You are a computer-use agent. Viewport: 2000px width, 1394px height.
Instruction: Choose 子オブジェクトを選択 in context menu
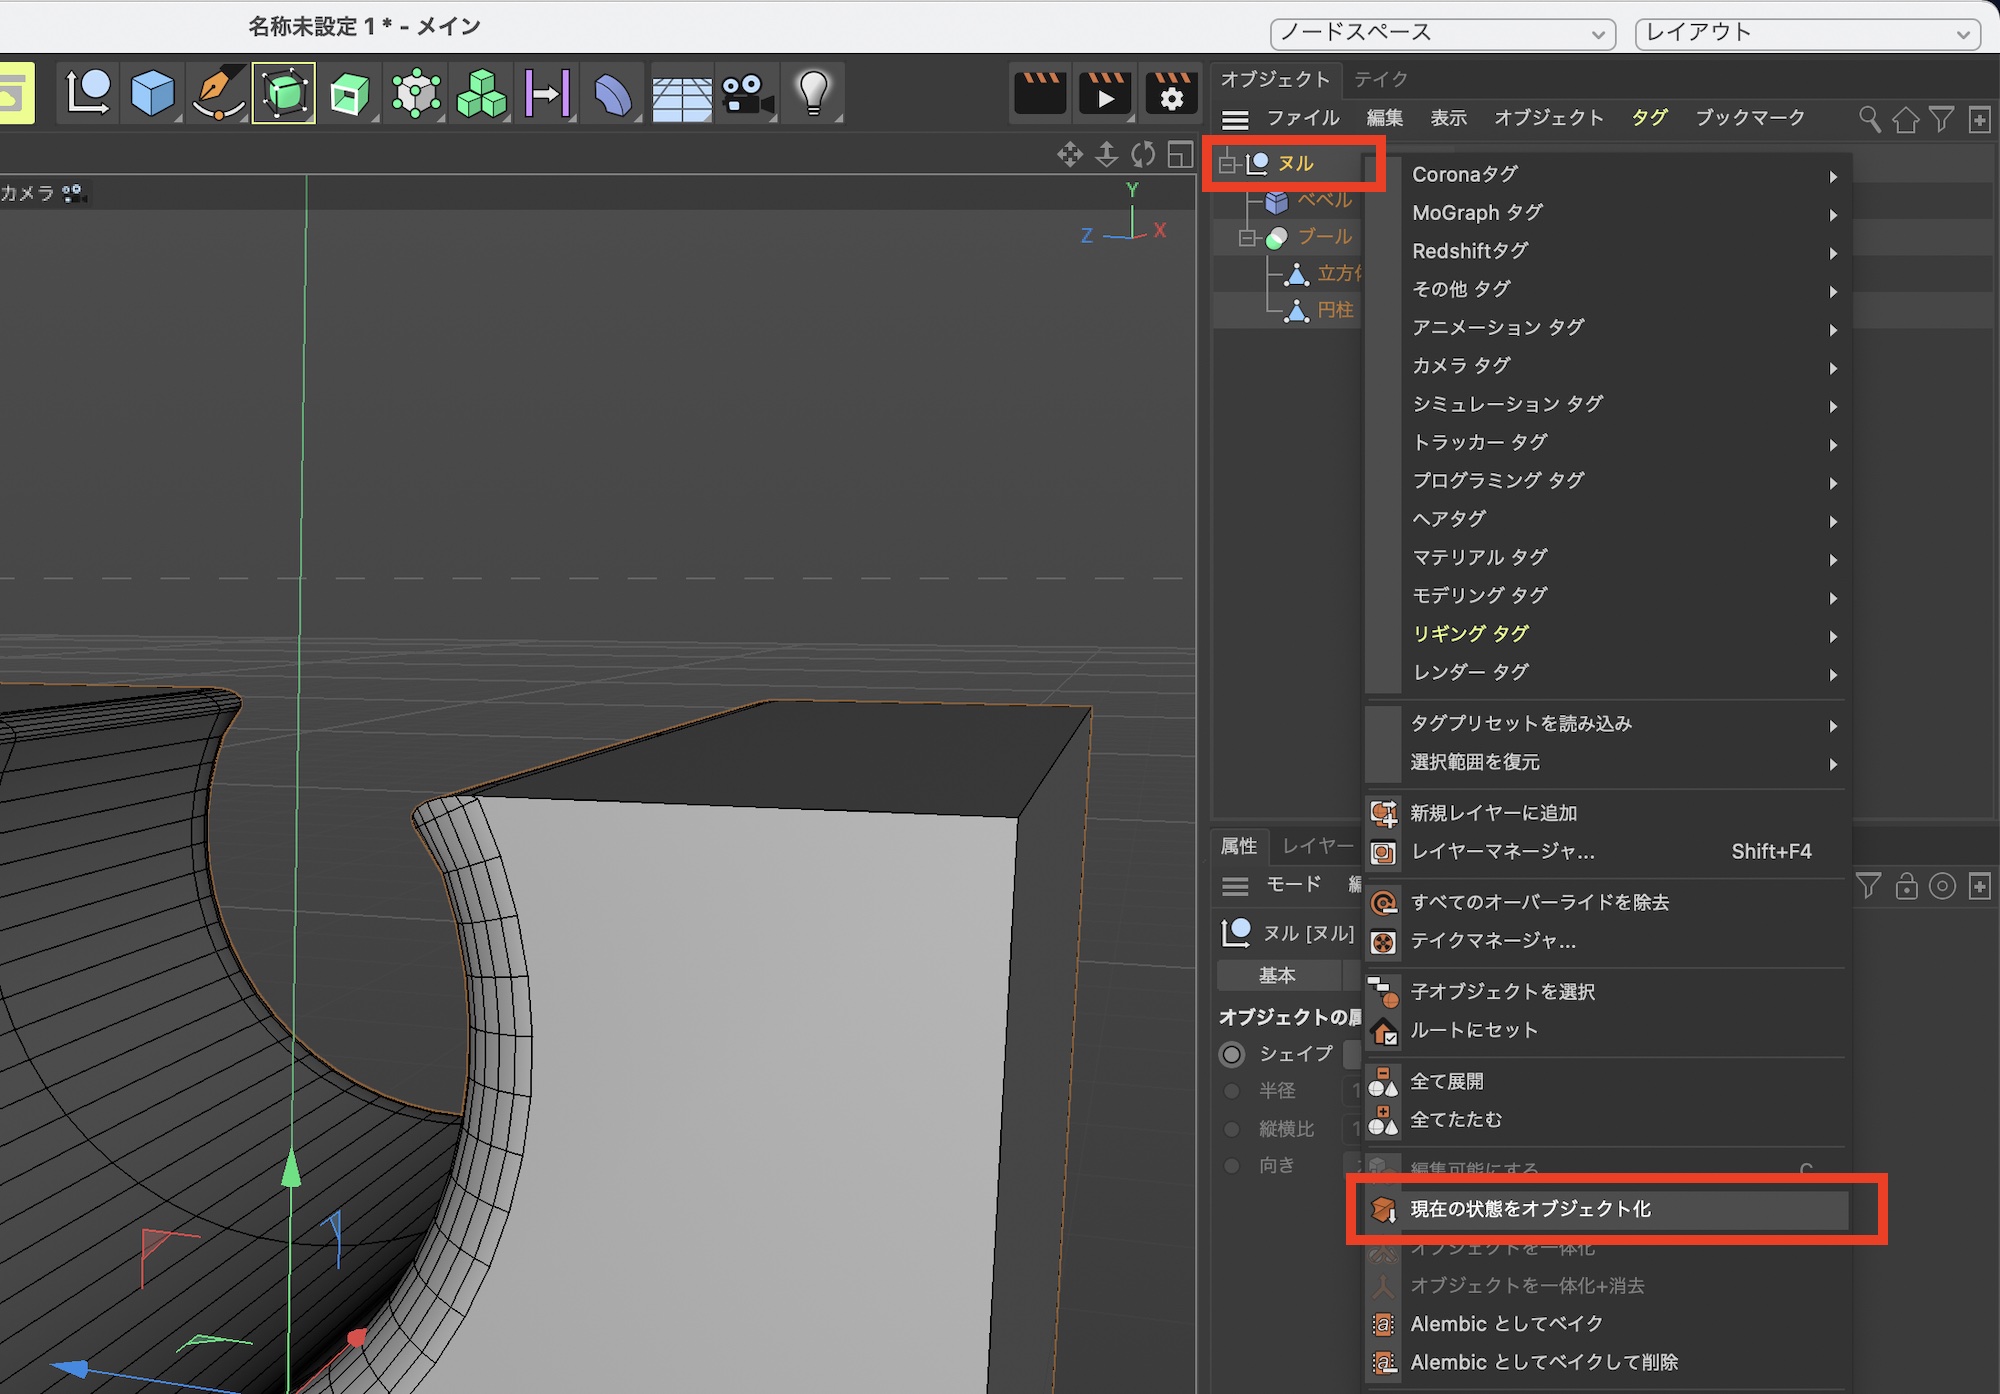tap(1502, 992)
